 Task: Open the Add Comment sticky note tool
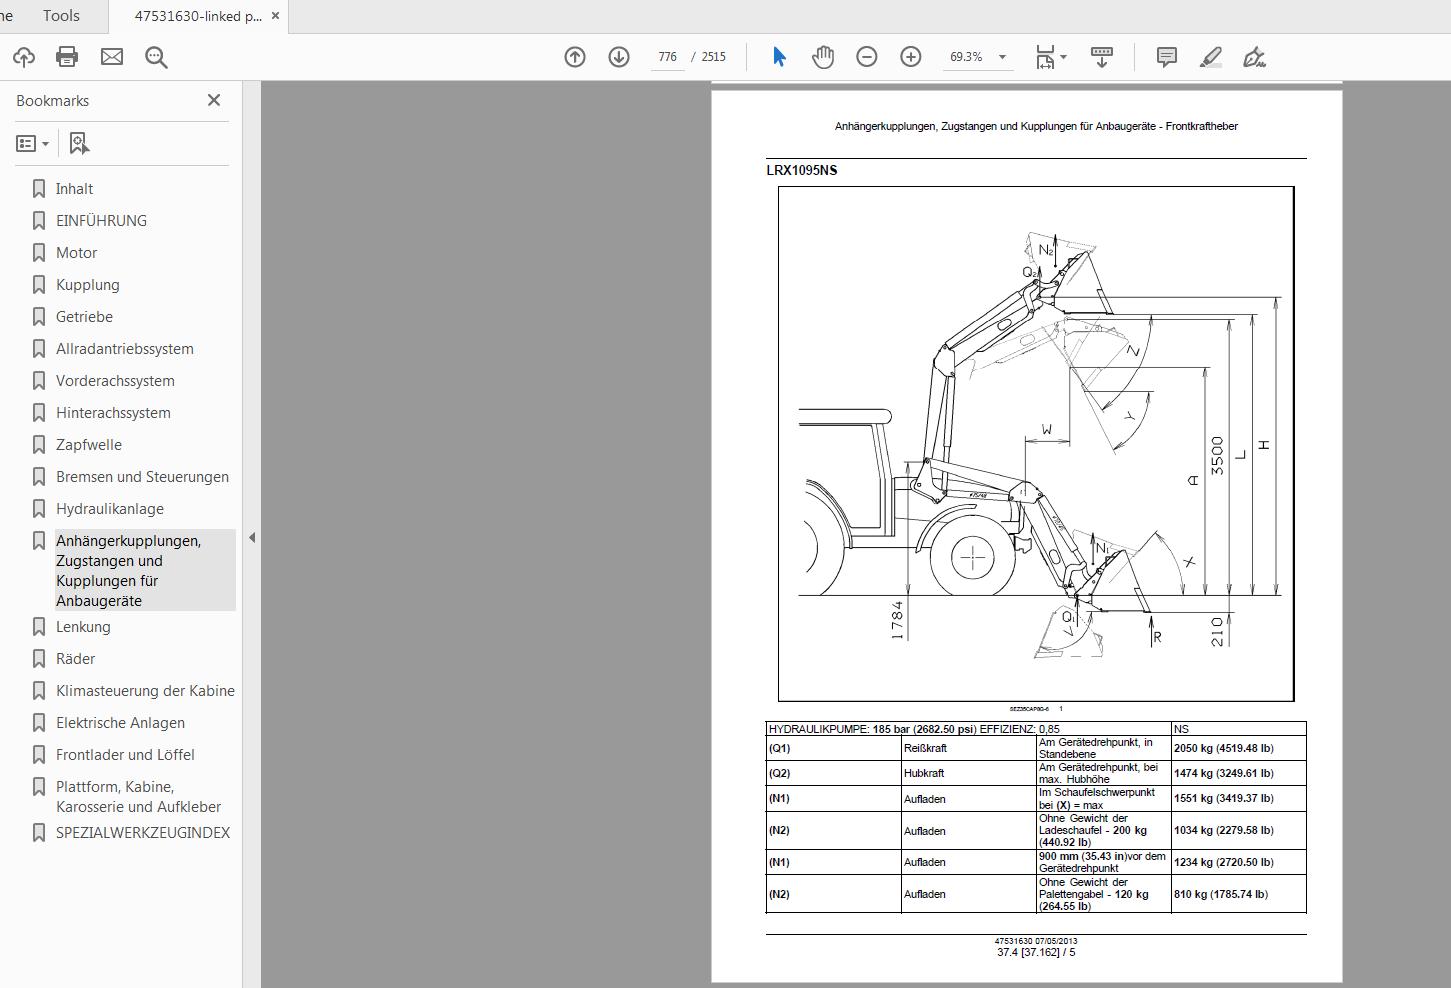[x=1166, y=57]
